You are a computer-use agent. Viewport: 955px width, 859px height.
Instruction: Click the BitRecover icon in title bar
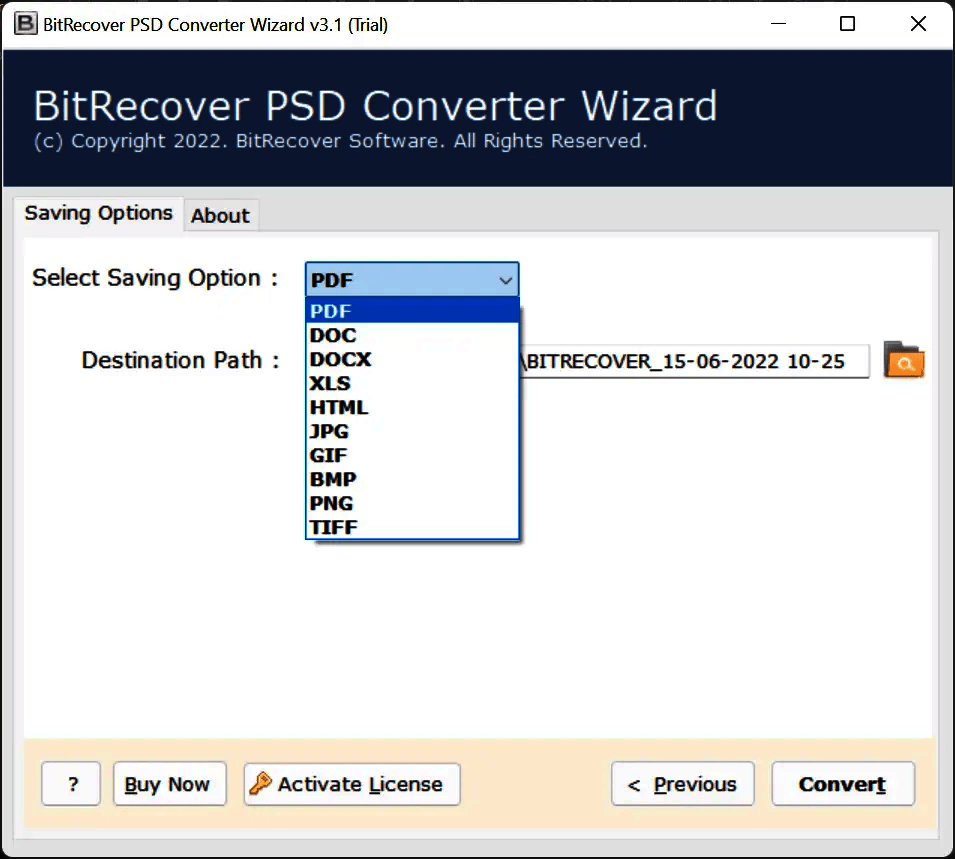click(24, 22)
